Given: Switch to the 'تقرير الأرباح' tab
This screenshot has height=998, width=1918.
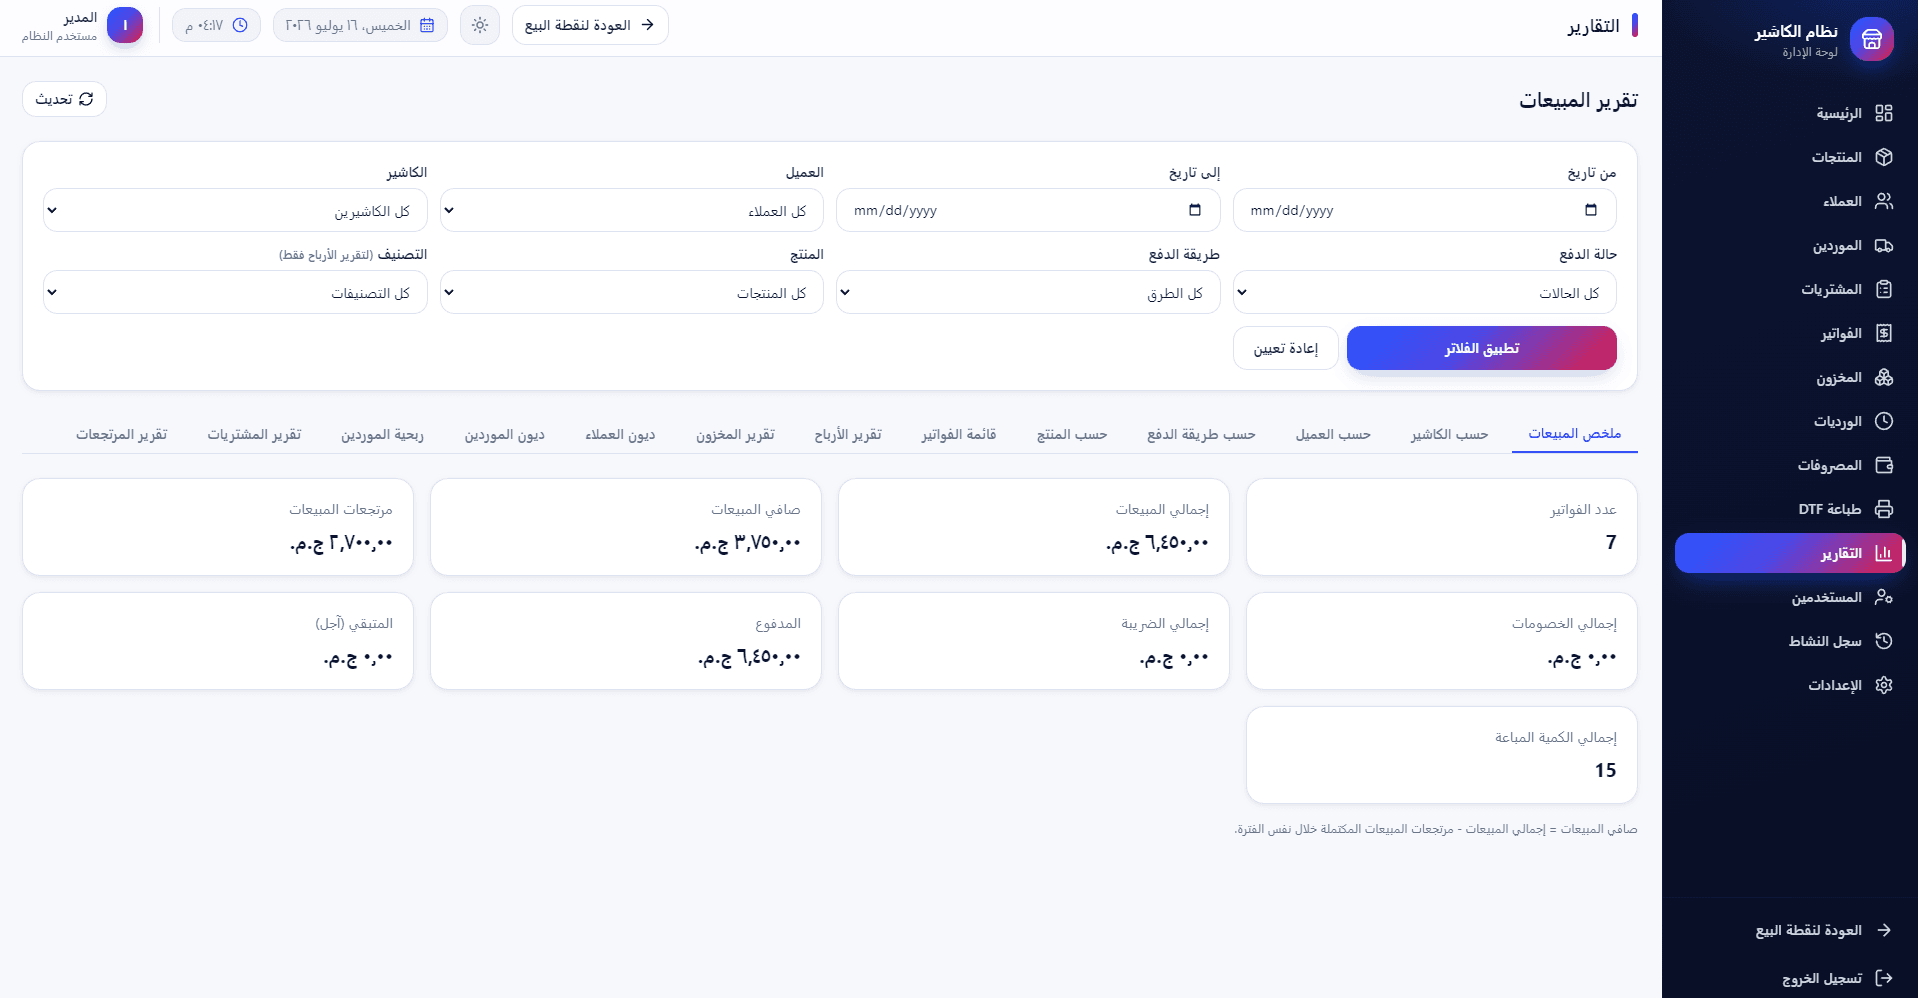Looking at the screenshot, I should coord(848,434).
